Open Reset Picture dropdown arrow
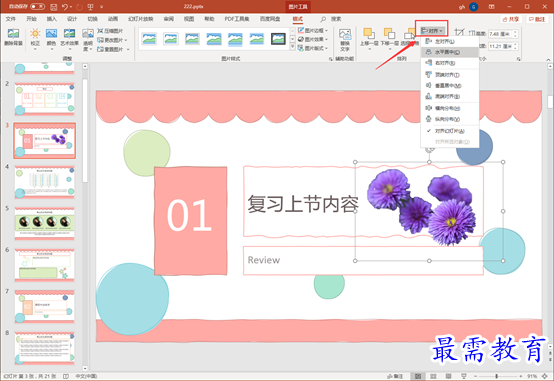This screenshot has height=381, width=554. click(x=128, y=49)
